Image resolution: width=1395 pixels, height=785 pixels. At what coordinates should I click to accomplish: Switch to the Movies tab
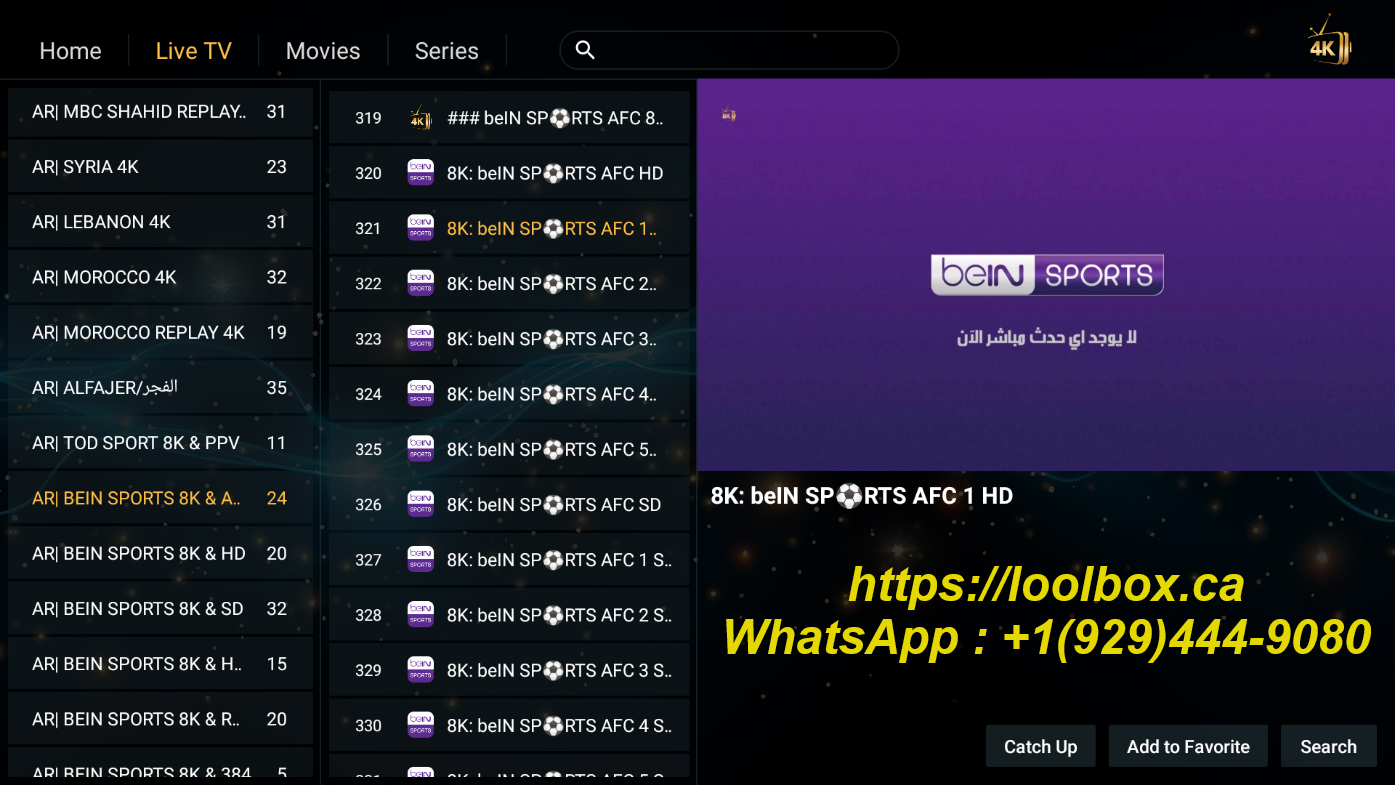(322, 51)
